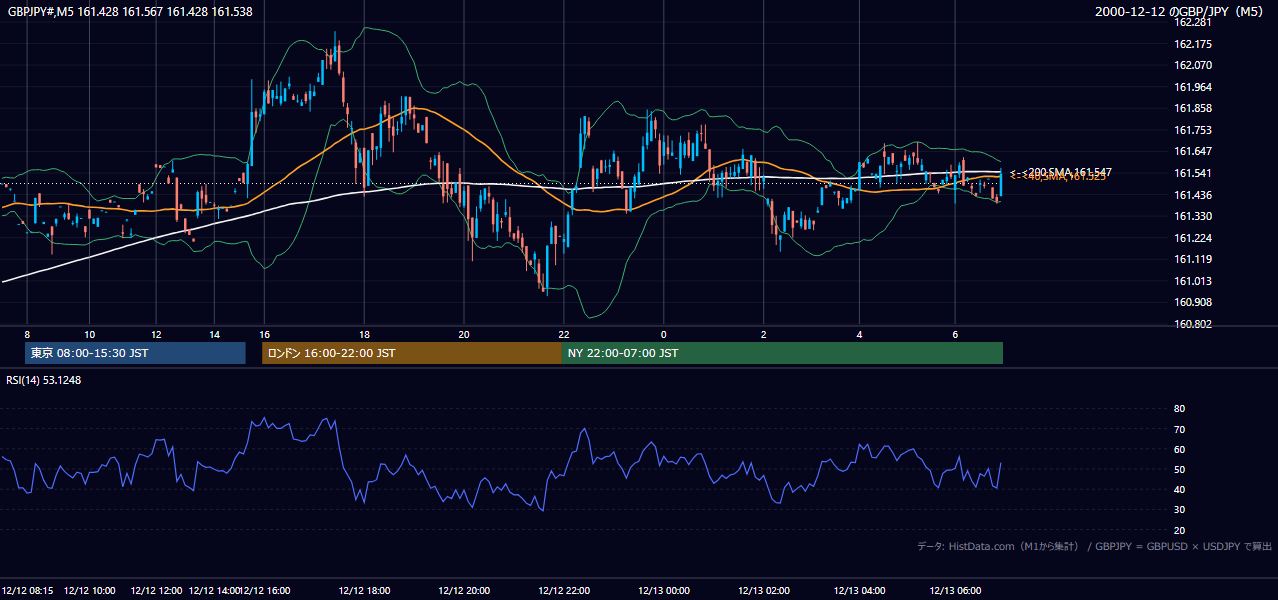The height and width of the screenshot is (600, 1278).
Task: Click bottom time label 12/12 12:00
Action: point(156,590)
